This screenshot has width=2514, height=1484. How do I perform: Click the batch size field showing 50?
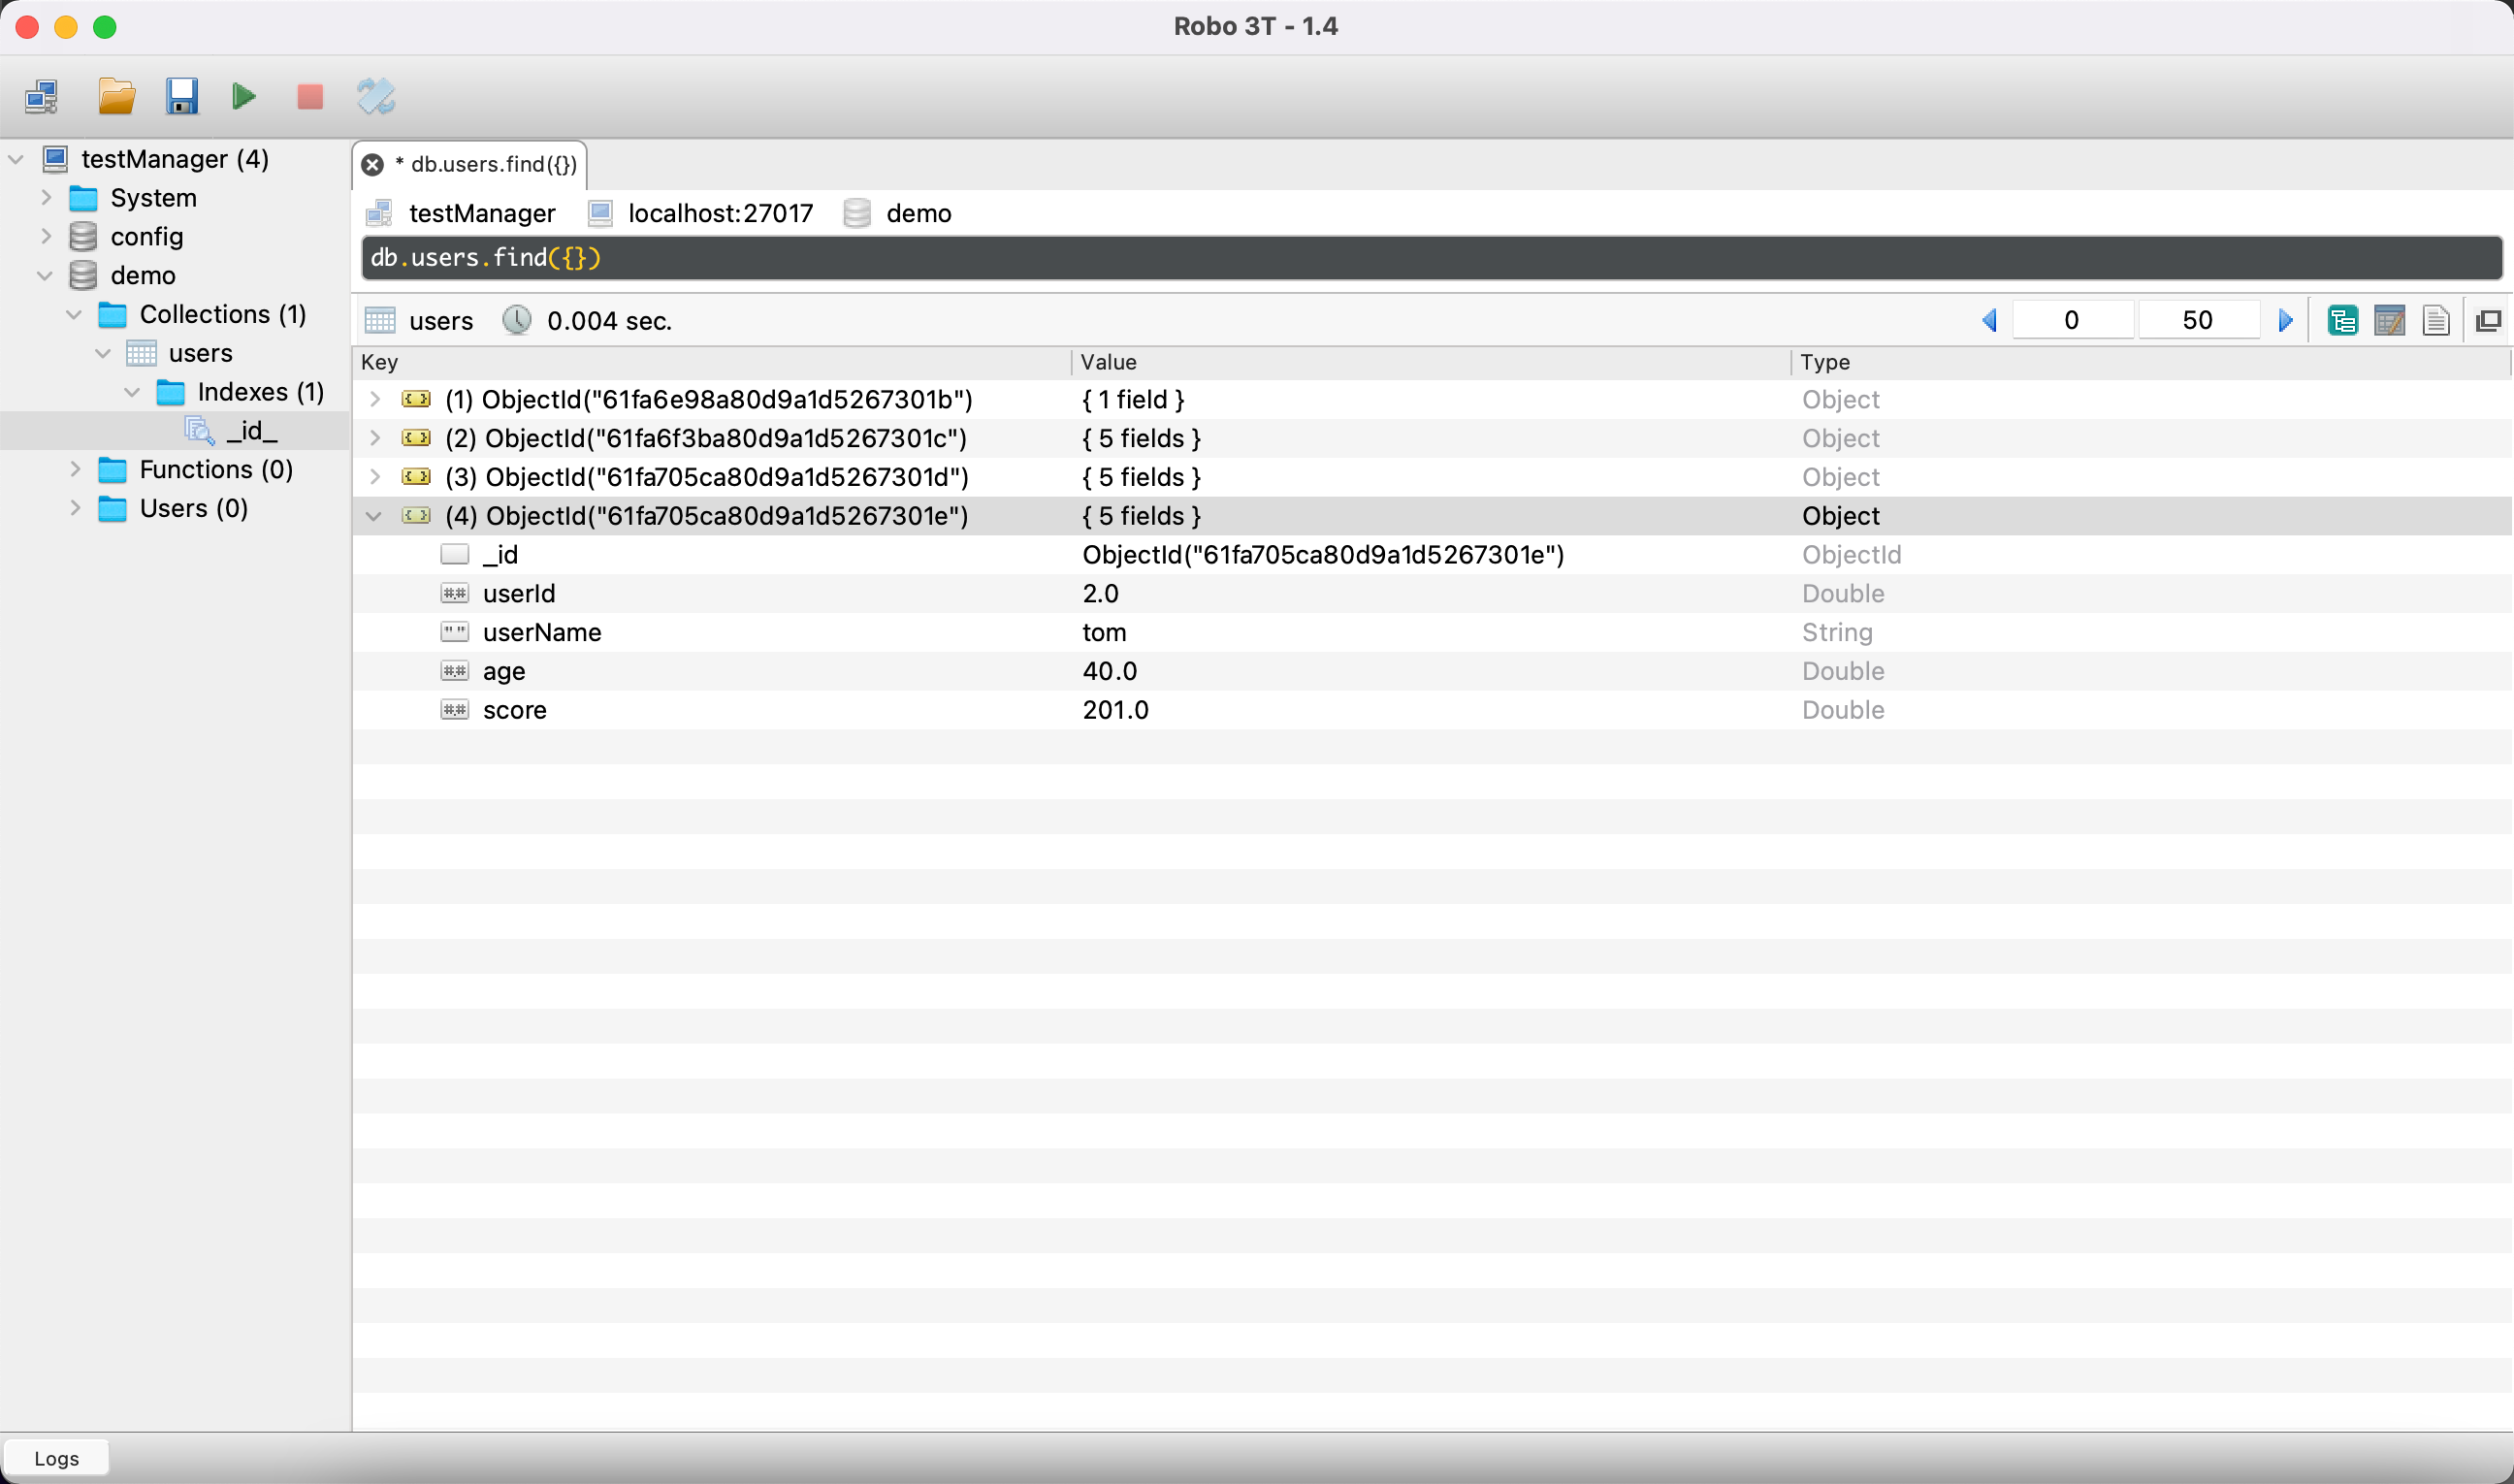(2197, 321)
